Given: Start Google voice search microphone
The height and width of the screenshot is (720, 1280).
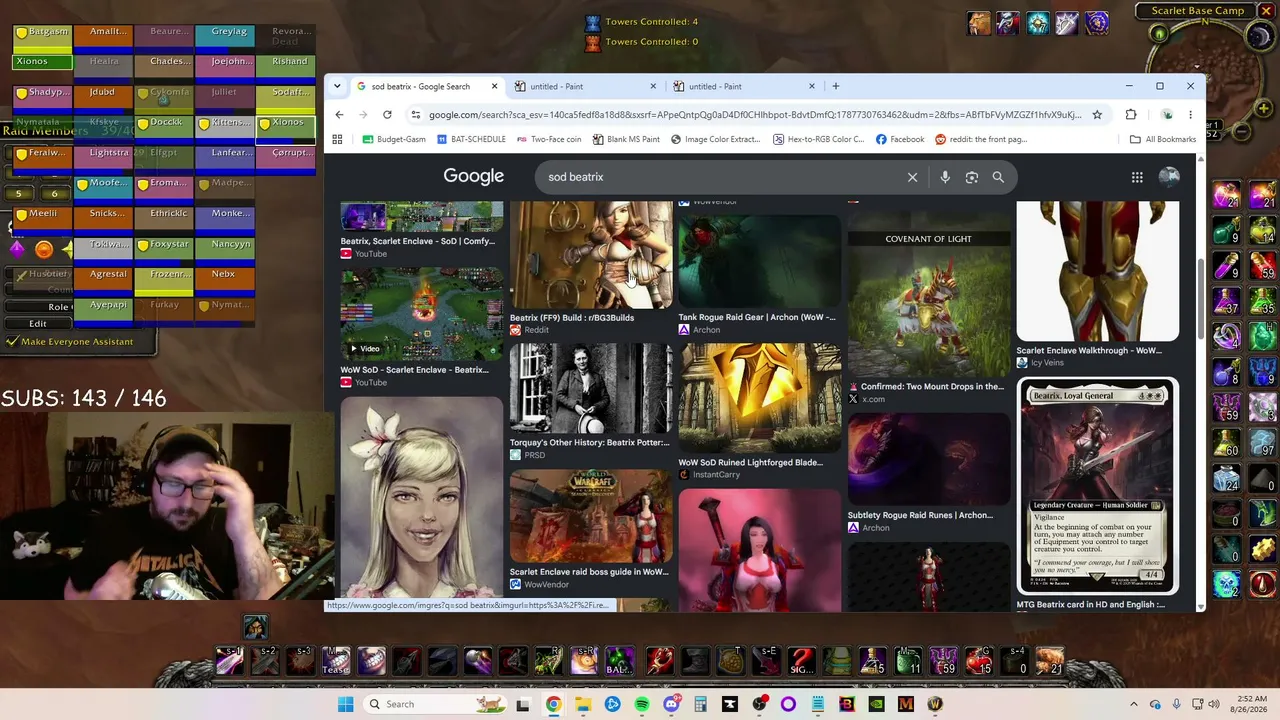Looking at the screenshot, I should click(945, 177).
